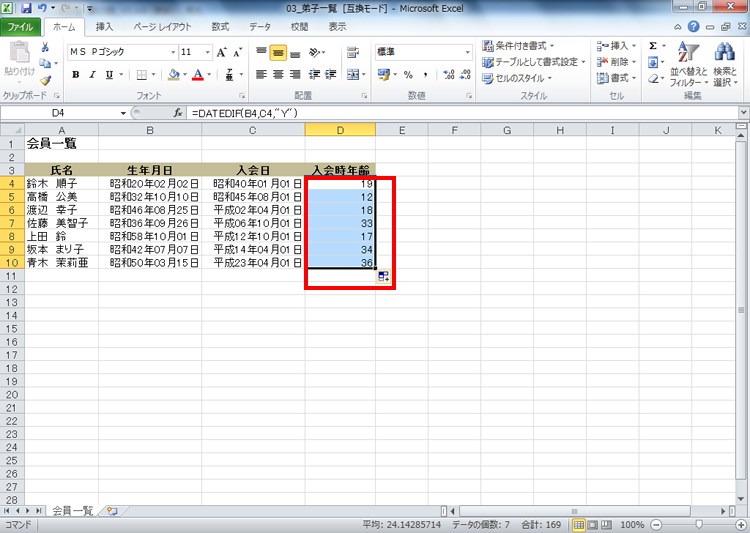Click the zoom slider handle

pyautogui.click(x=699, y=525)
